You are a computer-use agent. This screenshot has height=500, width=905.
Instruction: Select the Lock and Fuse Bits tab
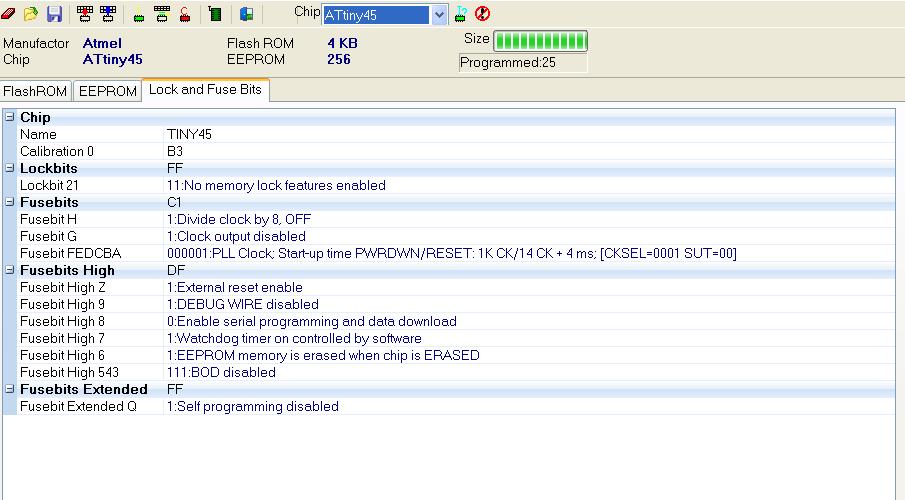(205, 90)
